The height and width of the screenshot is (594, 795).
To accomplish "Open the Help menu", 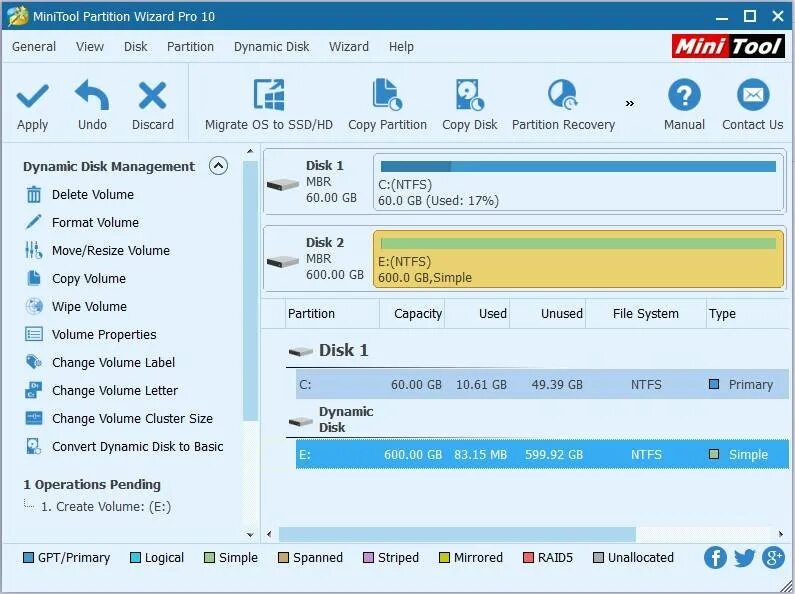I will [401, 47].
